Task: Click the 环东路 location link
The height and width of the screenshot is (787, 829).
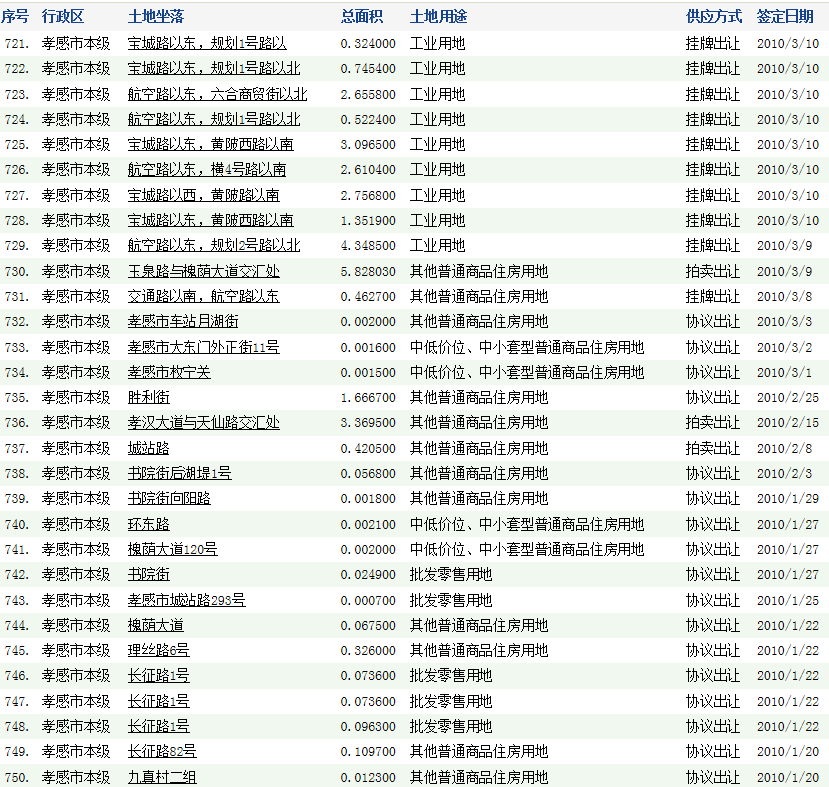Action: pyautogui.click(x=149, y=524)
